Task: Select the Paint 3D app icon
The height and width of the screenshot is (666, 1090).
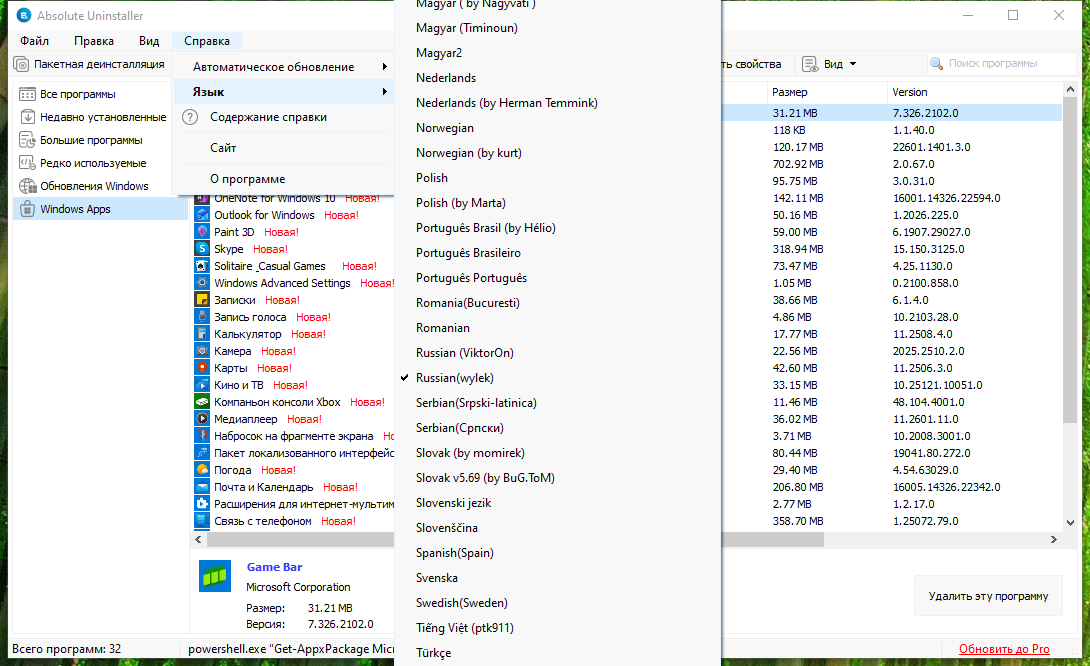Action: coord(202,232)
